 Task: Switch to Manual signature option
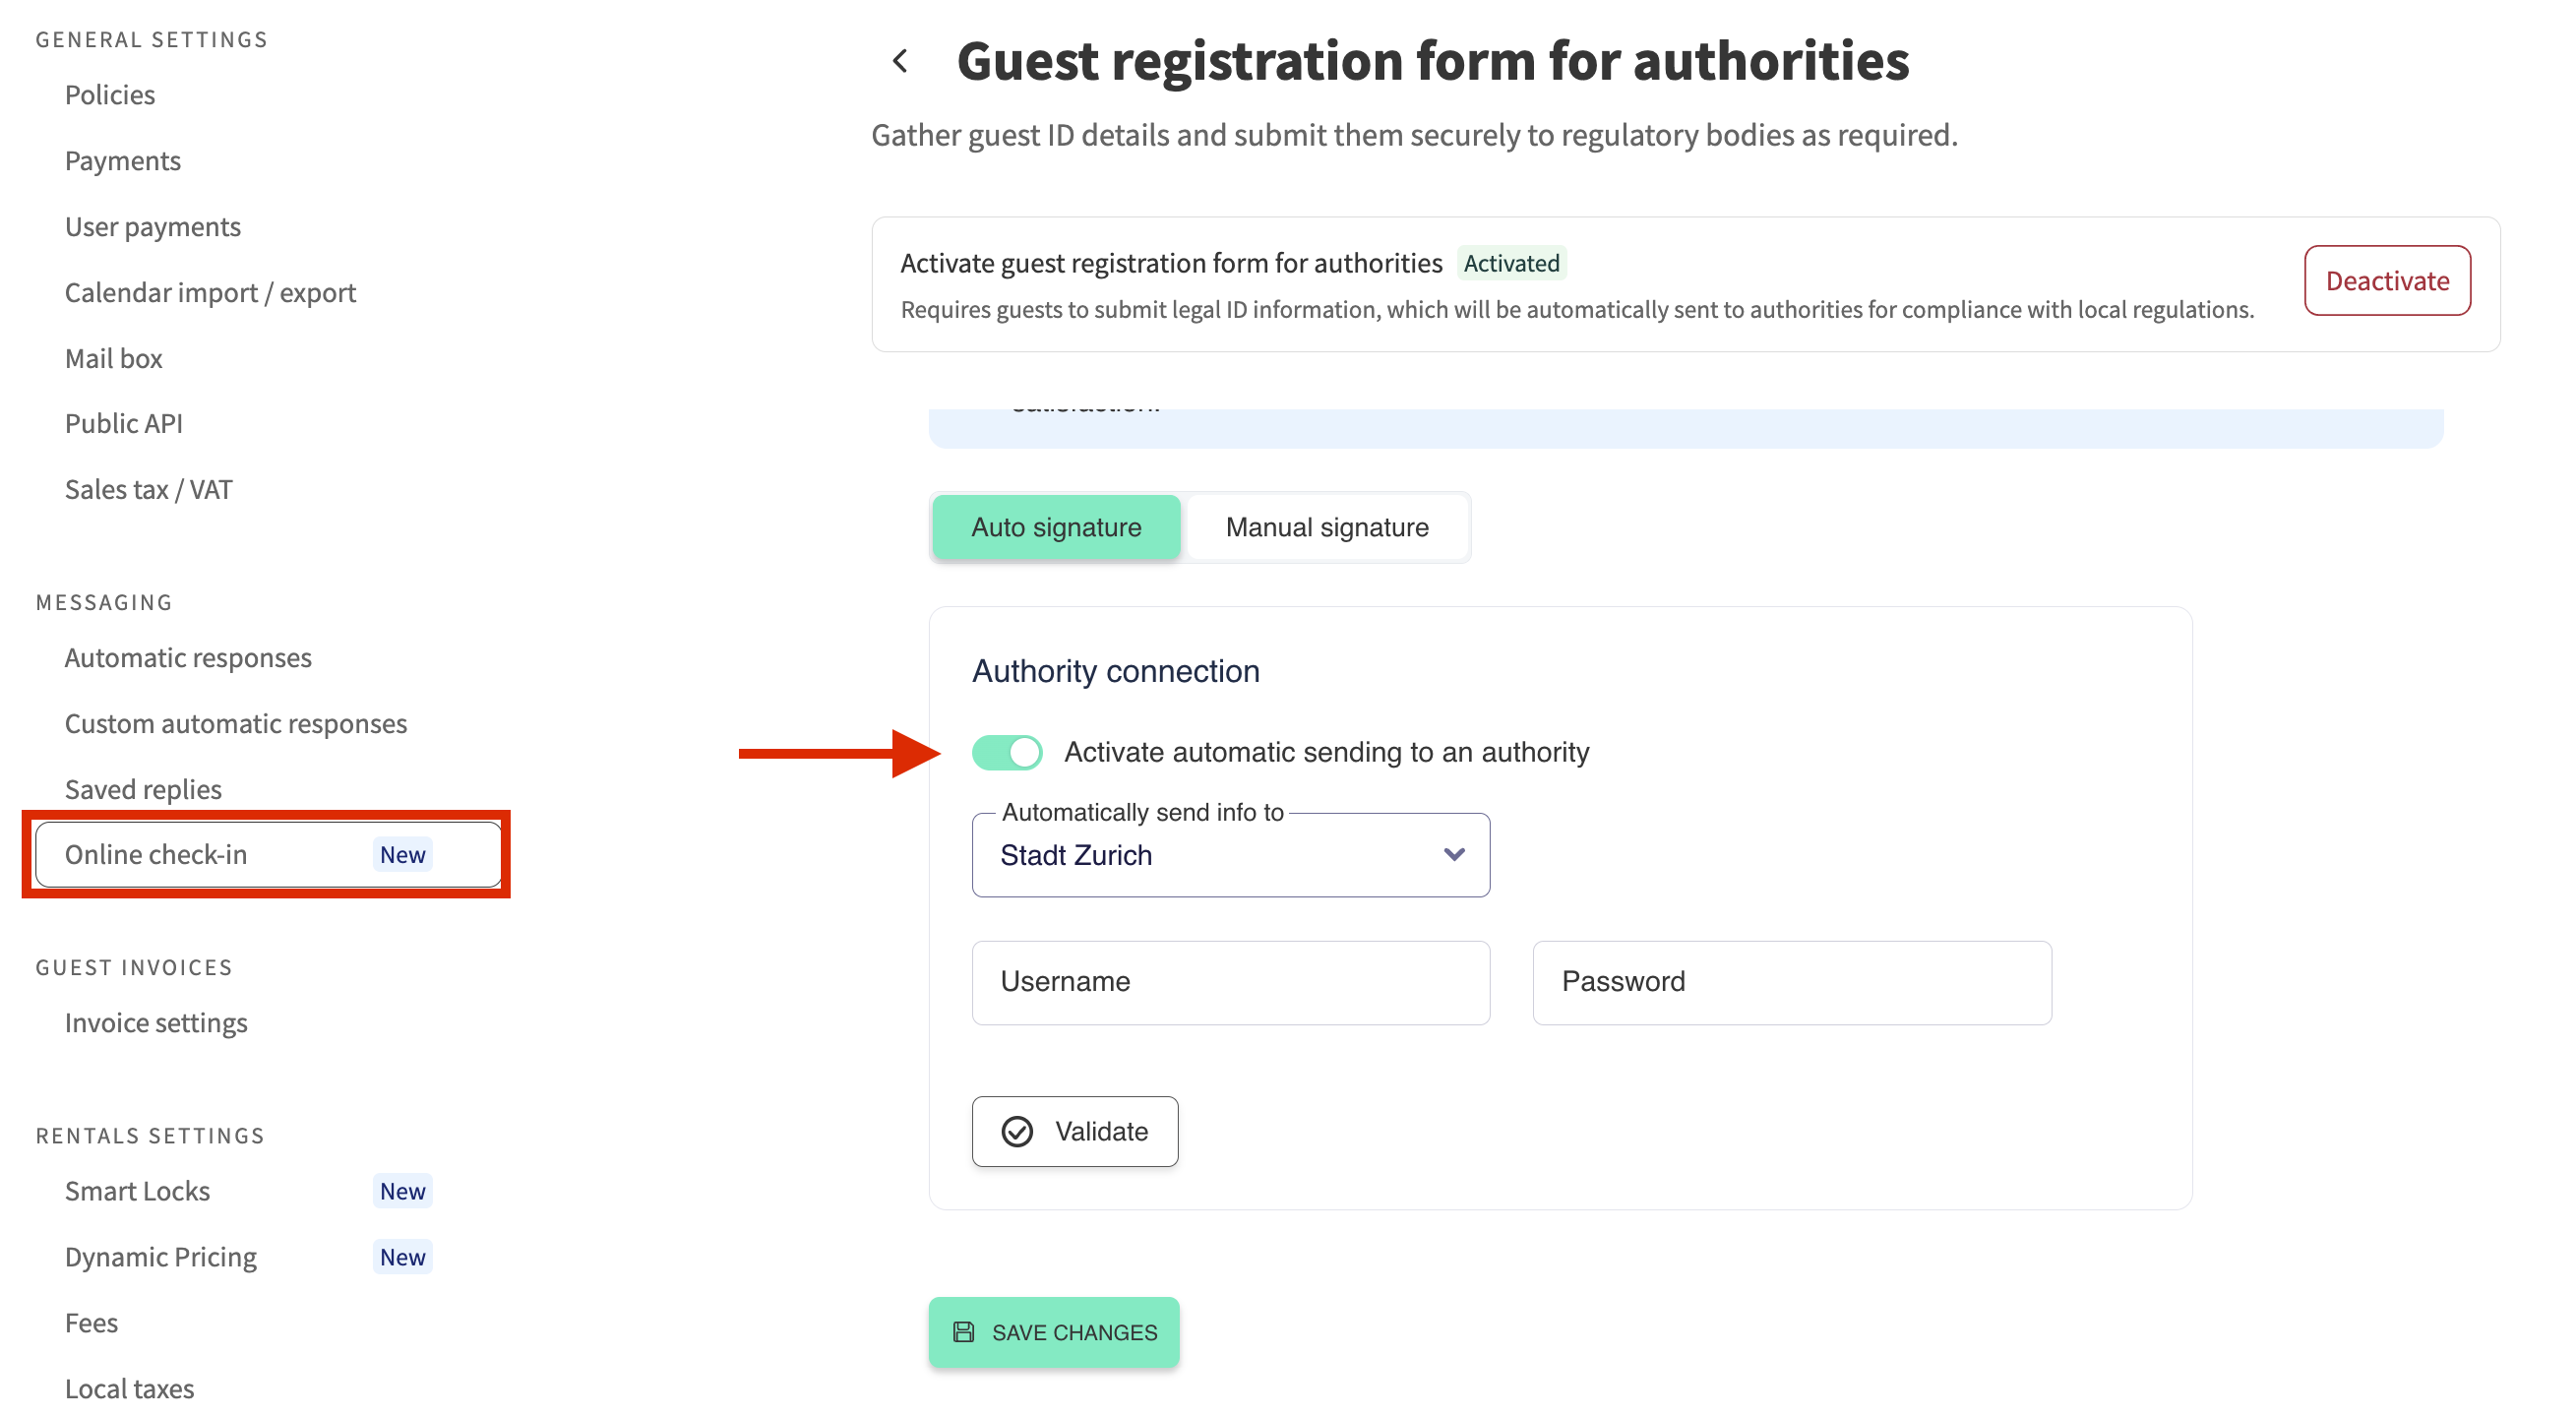[1326, 527]
